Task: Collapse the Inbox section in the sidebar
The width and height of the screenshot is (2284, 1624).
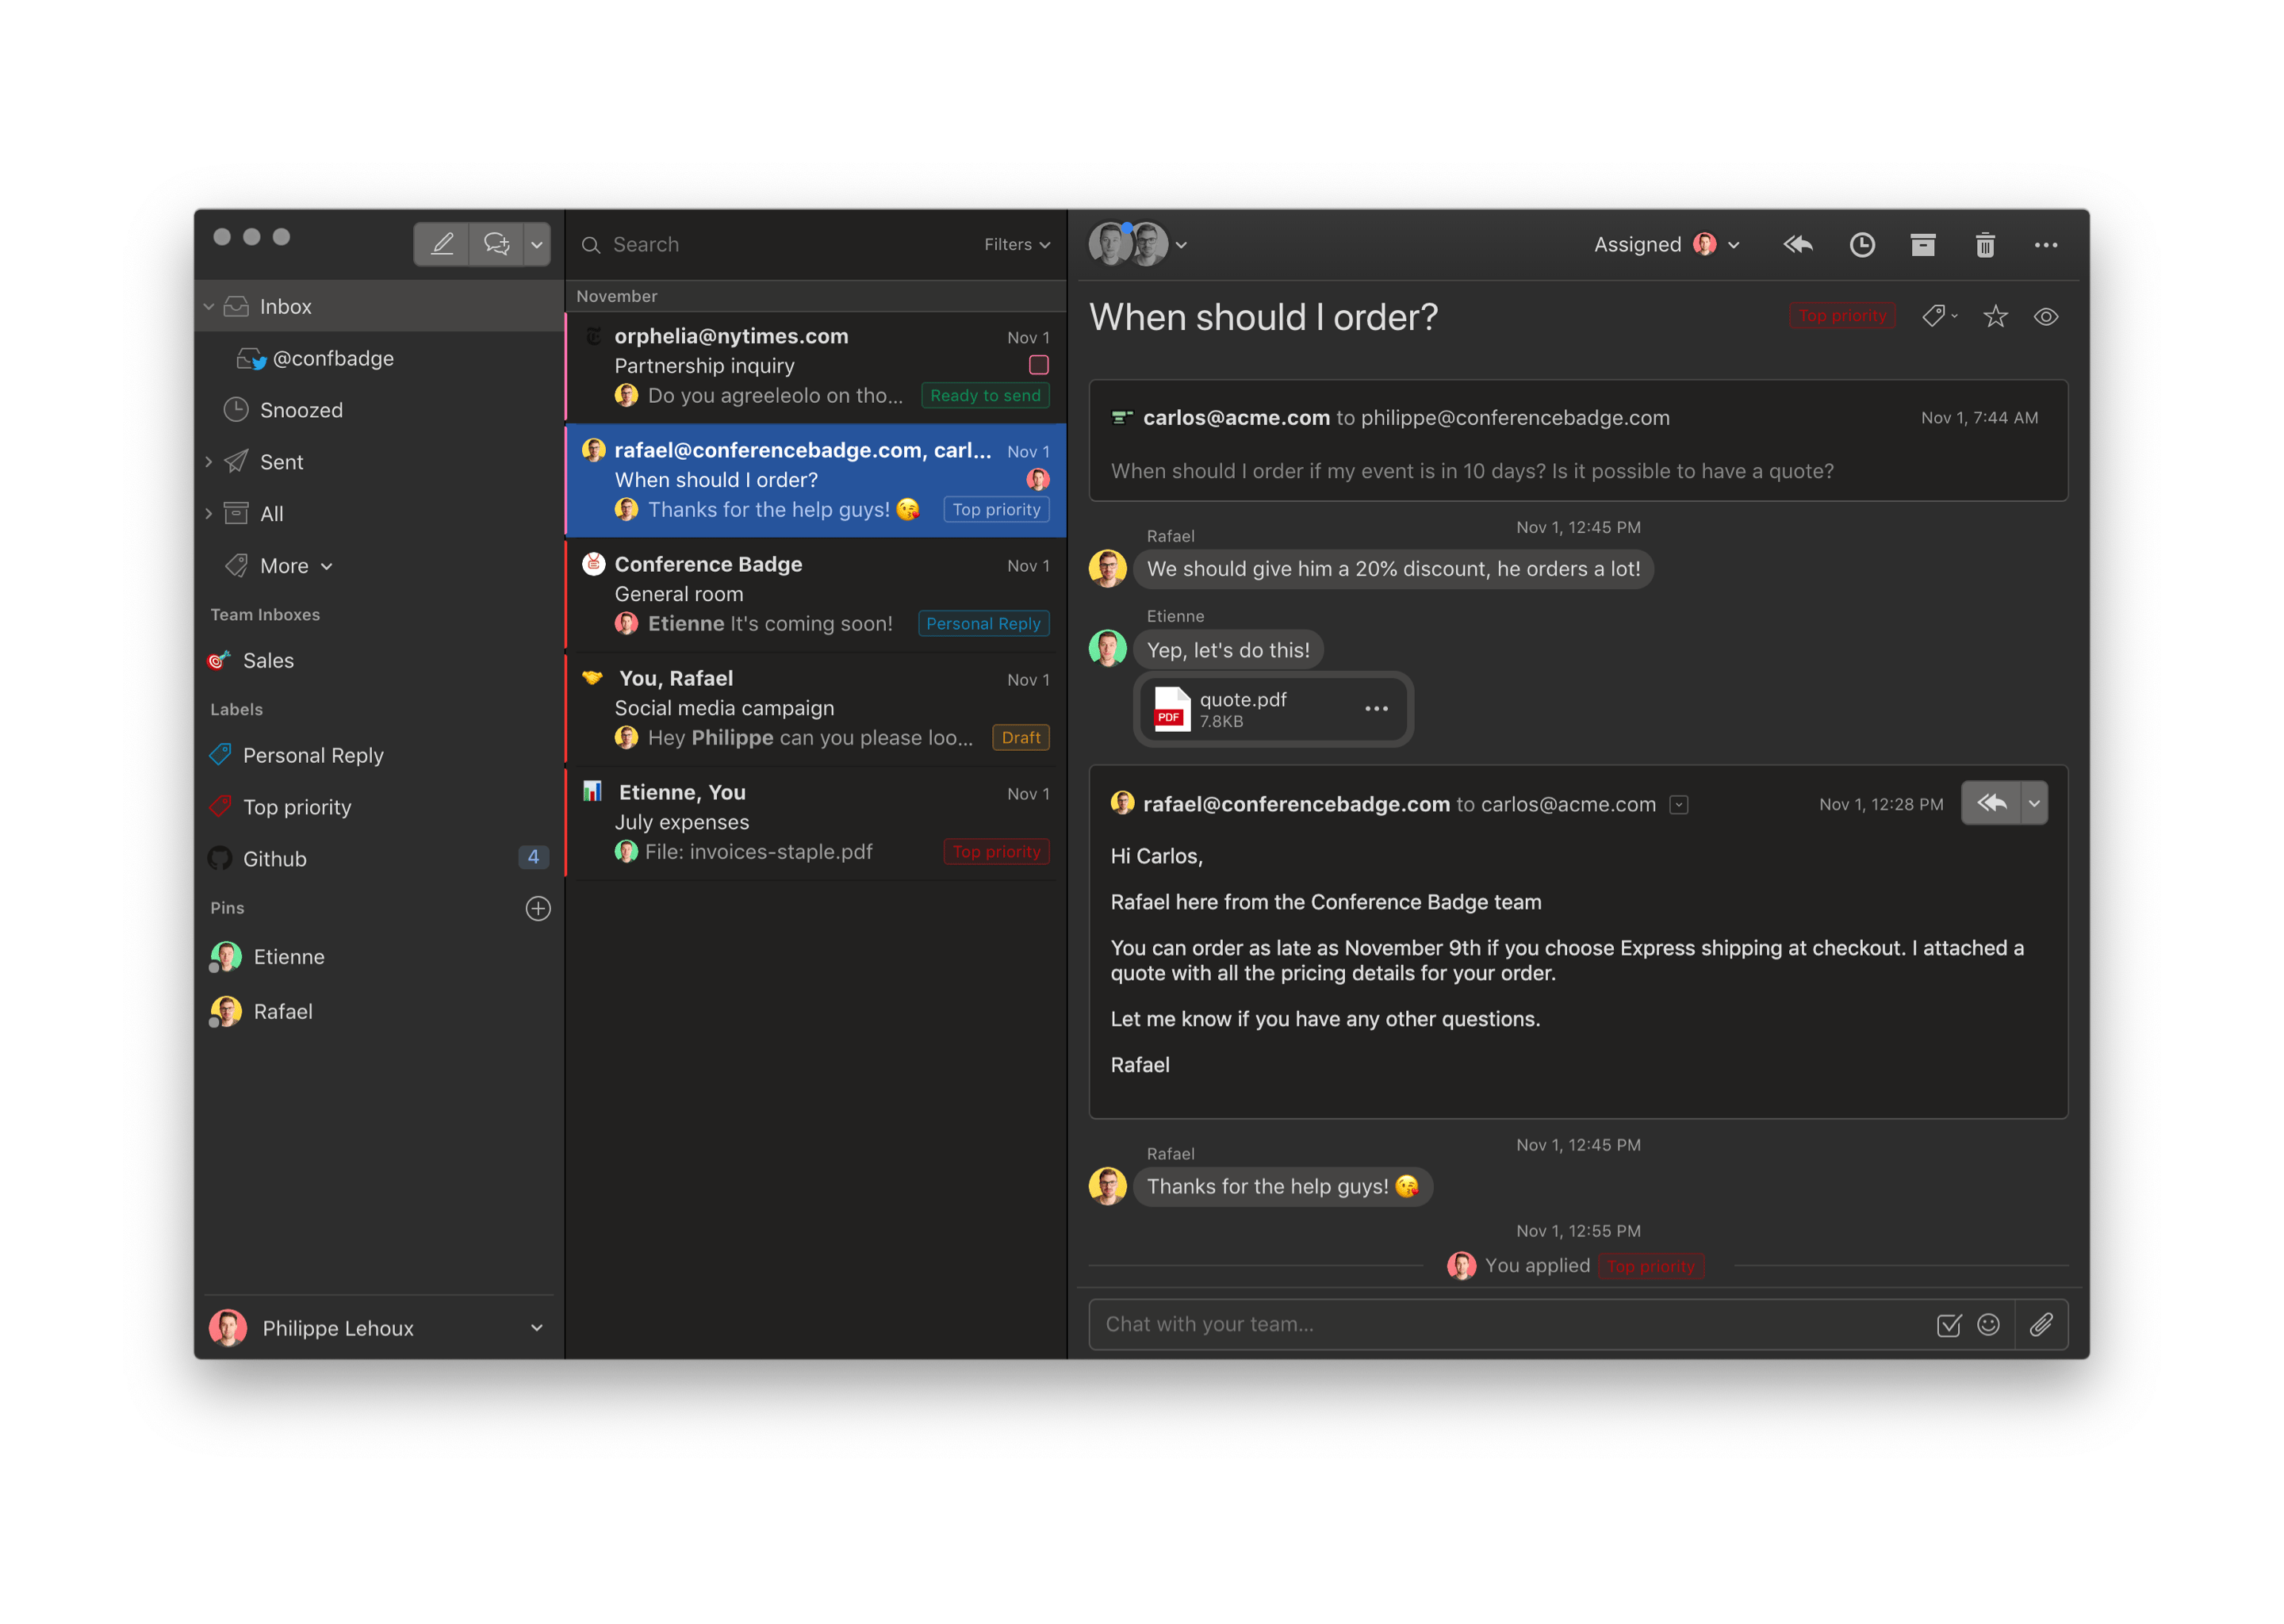Action: [x=209, y=306]
